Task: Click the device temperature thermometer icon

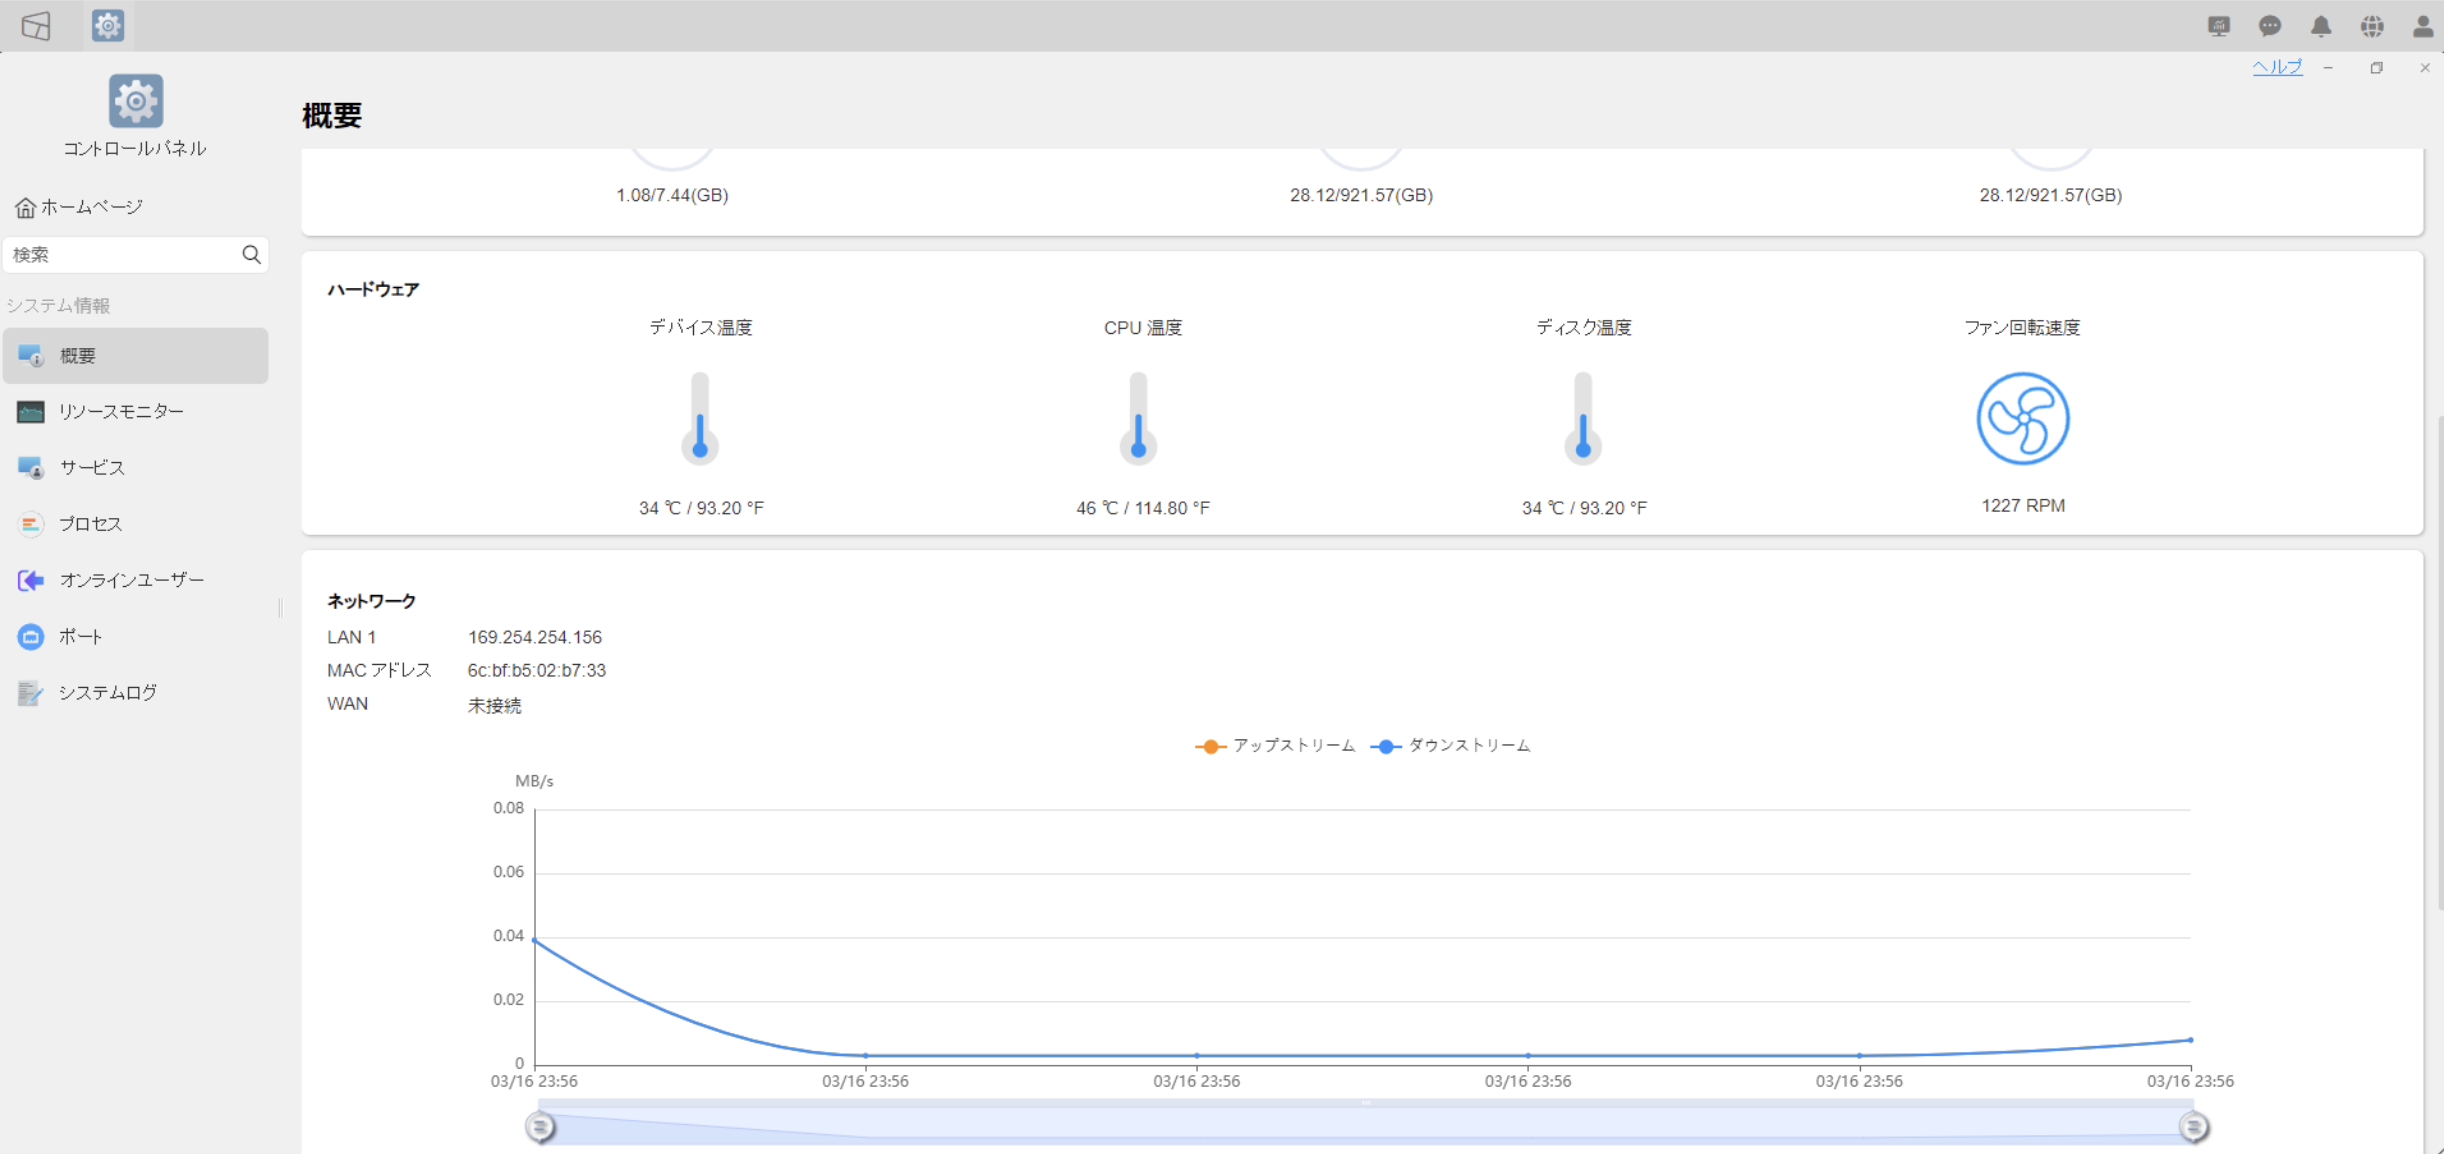Action: pos(700,418)
